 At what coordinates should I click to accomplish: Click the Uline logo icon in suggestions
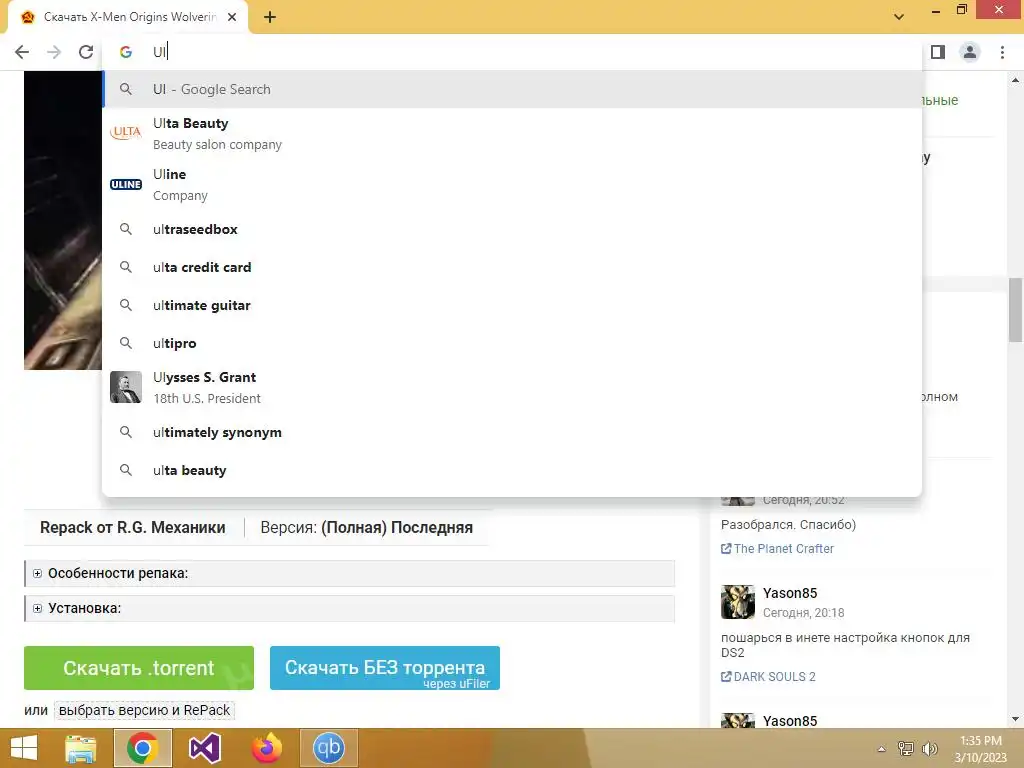pos(126,184)
